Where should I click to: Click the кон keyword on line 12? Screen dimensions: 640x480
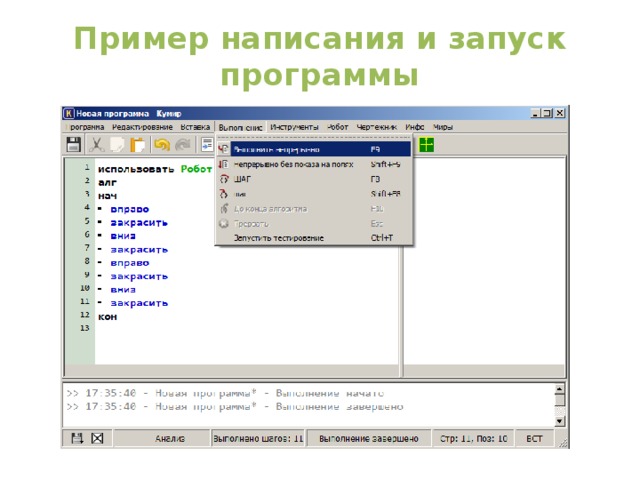pos(107,317)
